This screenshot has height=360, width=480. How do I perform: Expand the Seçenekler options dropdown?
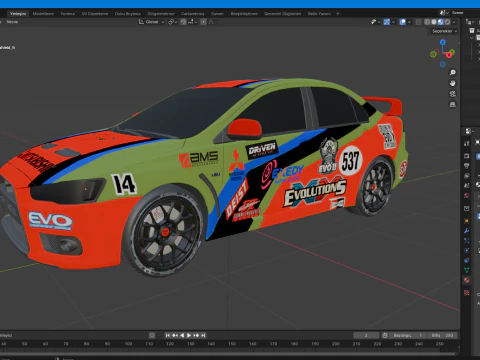444,31
